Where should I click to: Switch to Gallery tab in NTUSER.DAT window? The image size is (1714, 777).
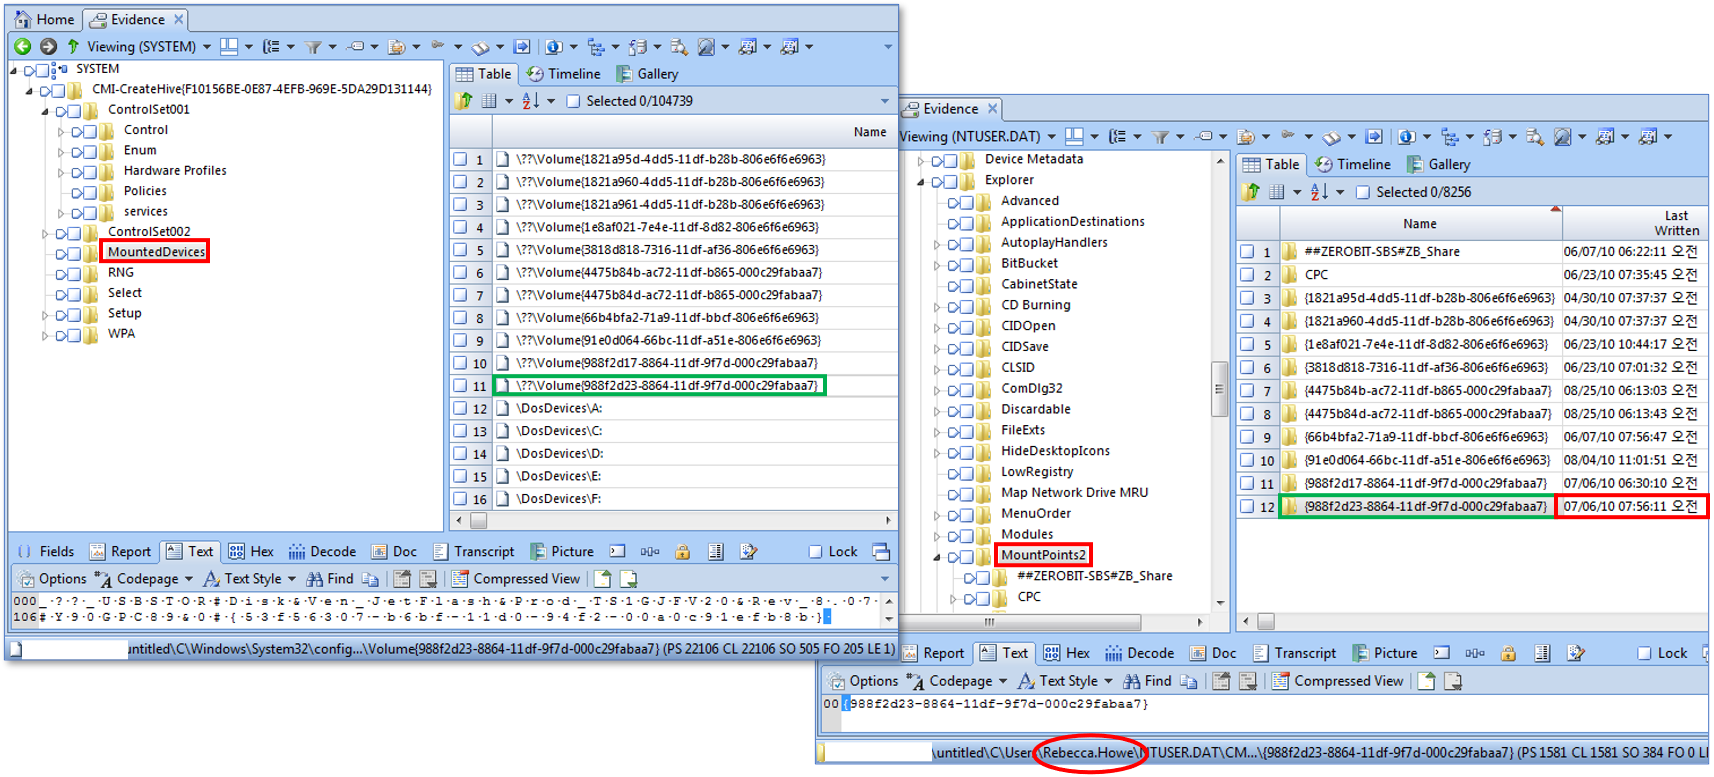coord(1439,164)
